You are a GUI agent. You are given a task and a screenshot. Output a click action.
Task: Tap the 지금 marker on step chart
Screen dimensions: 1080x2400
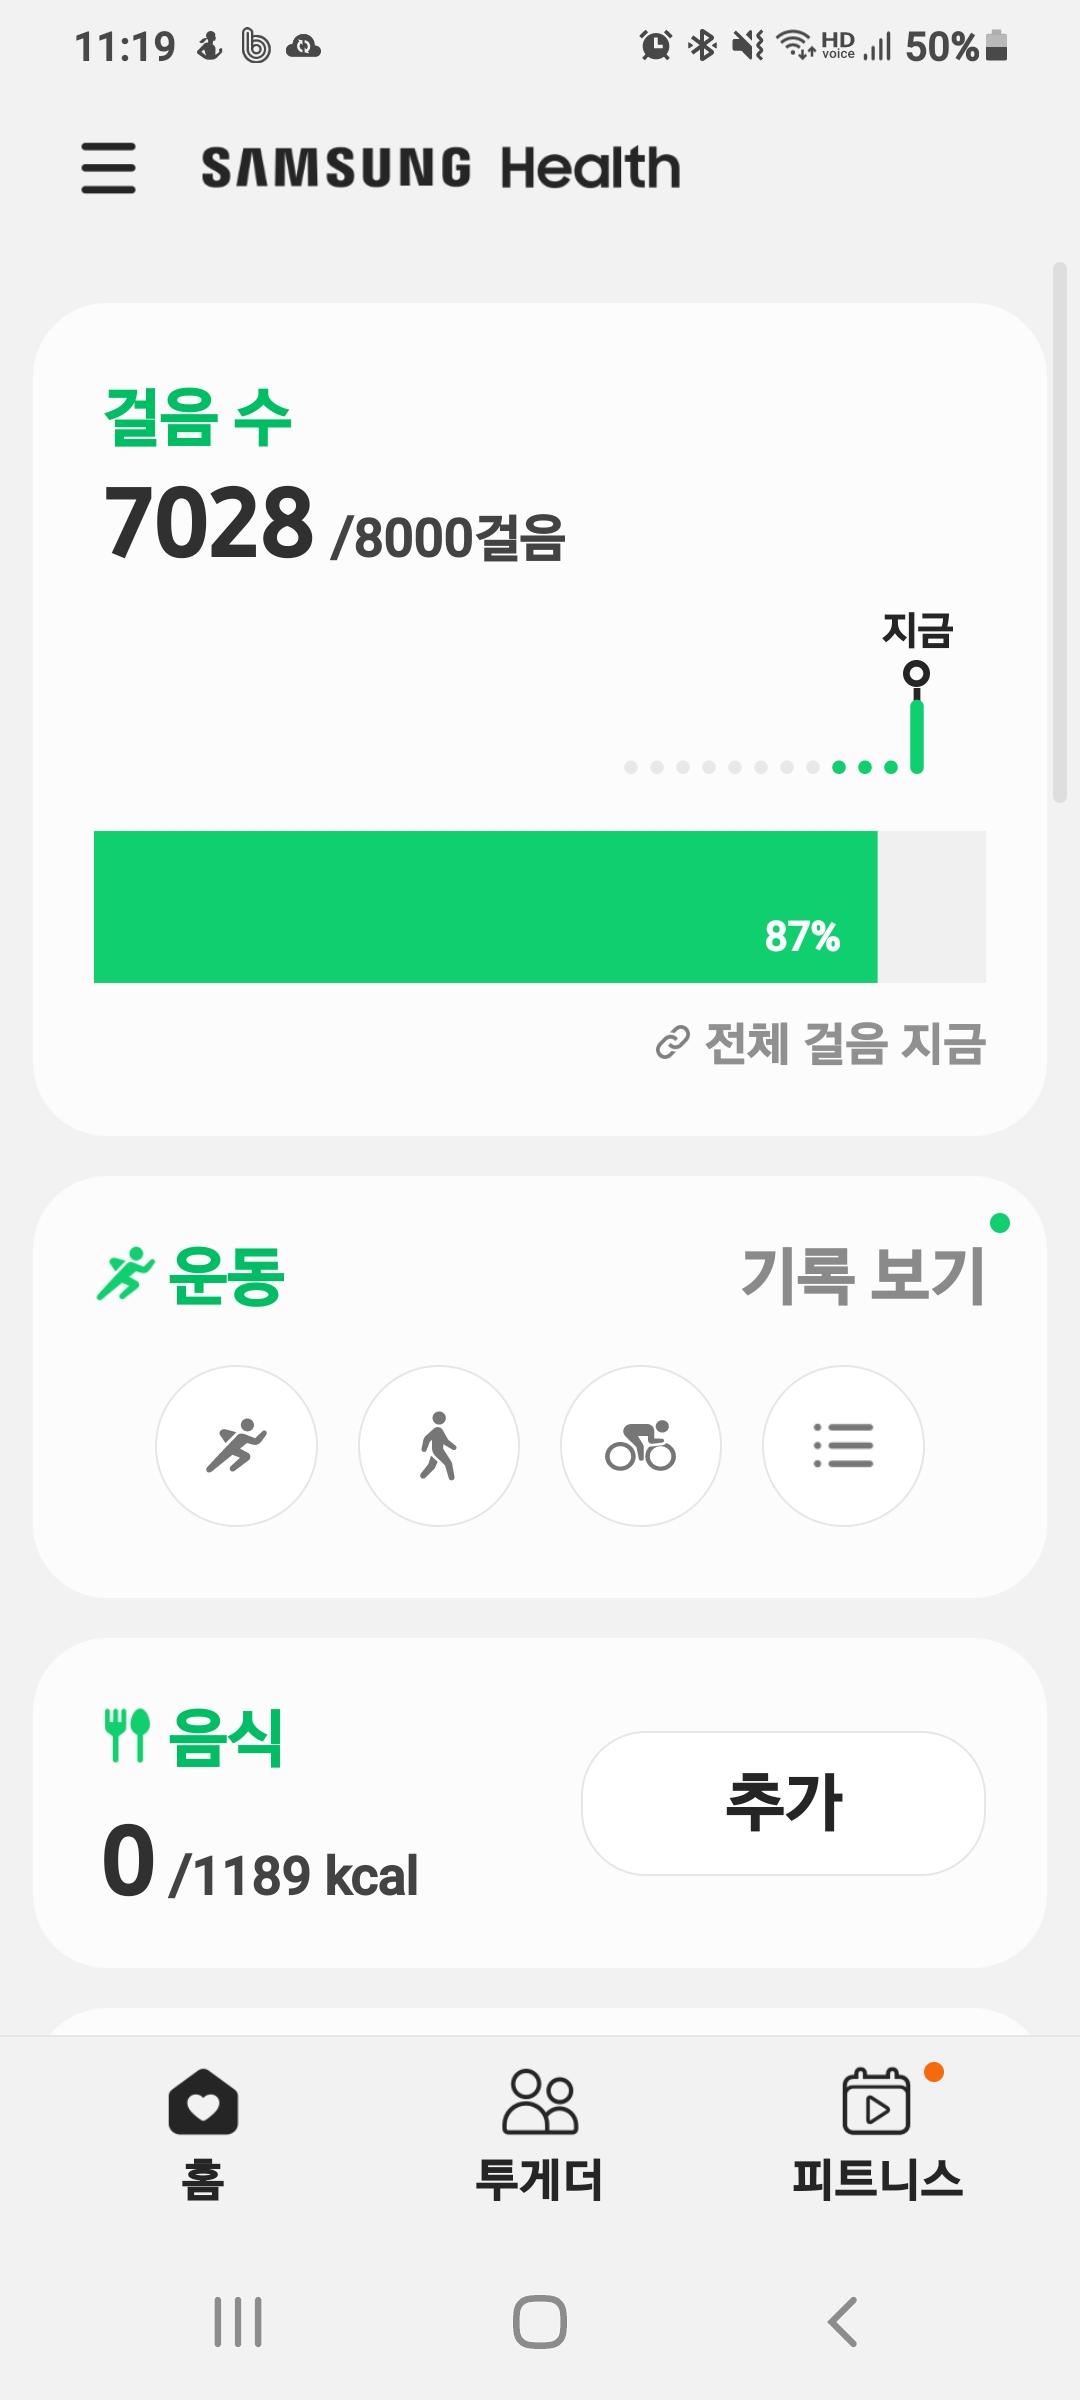916,674
